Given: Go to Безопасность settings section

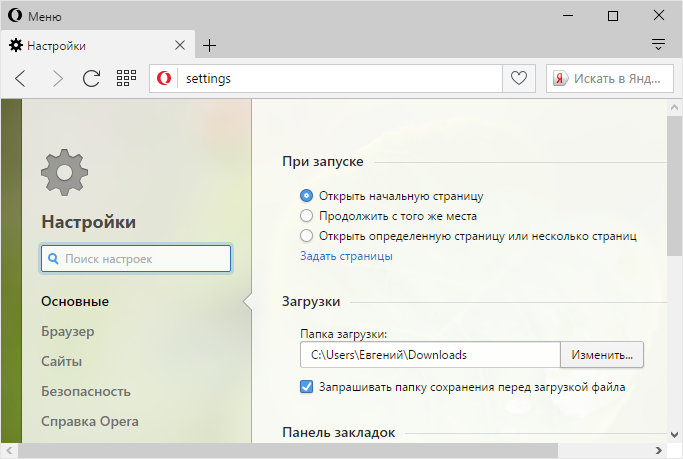Looking at the screenshot, I should pyautogui.click(x=83, y=391).
